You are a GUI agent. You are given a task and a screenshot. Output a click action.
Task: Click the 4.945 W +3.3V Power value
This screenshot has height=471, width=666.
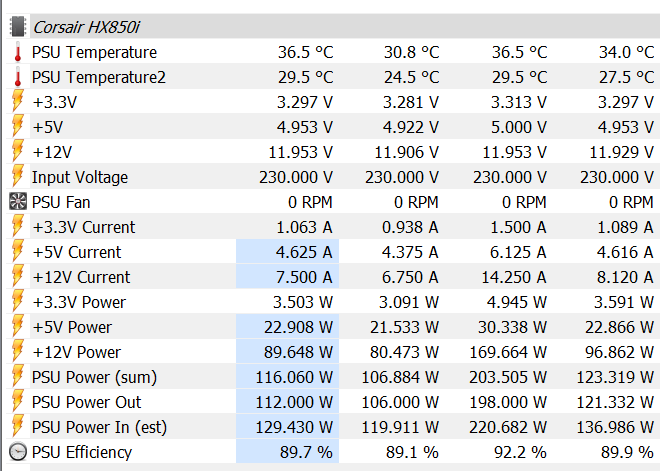(517, 302)
